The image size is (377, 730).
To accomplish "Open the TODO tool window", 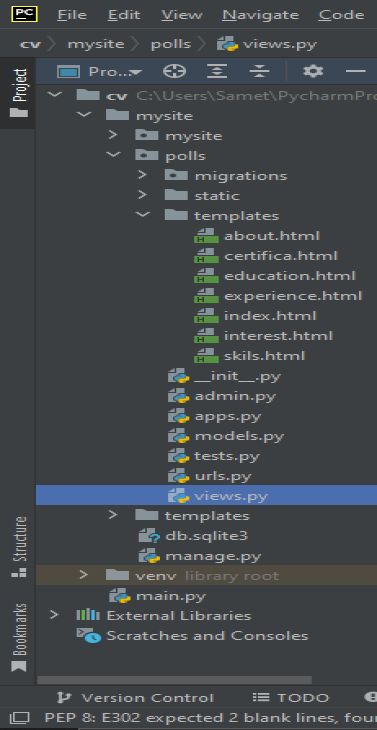I will coord(291,697).
